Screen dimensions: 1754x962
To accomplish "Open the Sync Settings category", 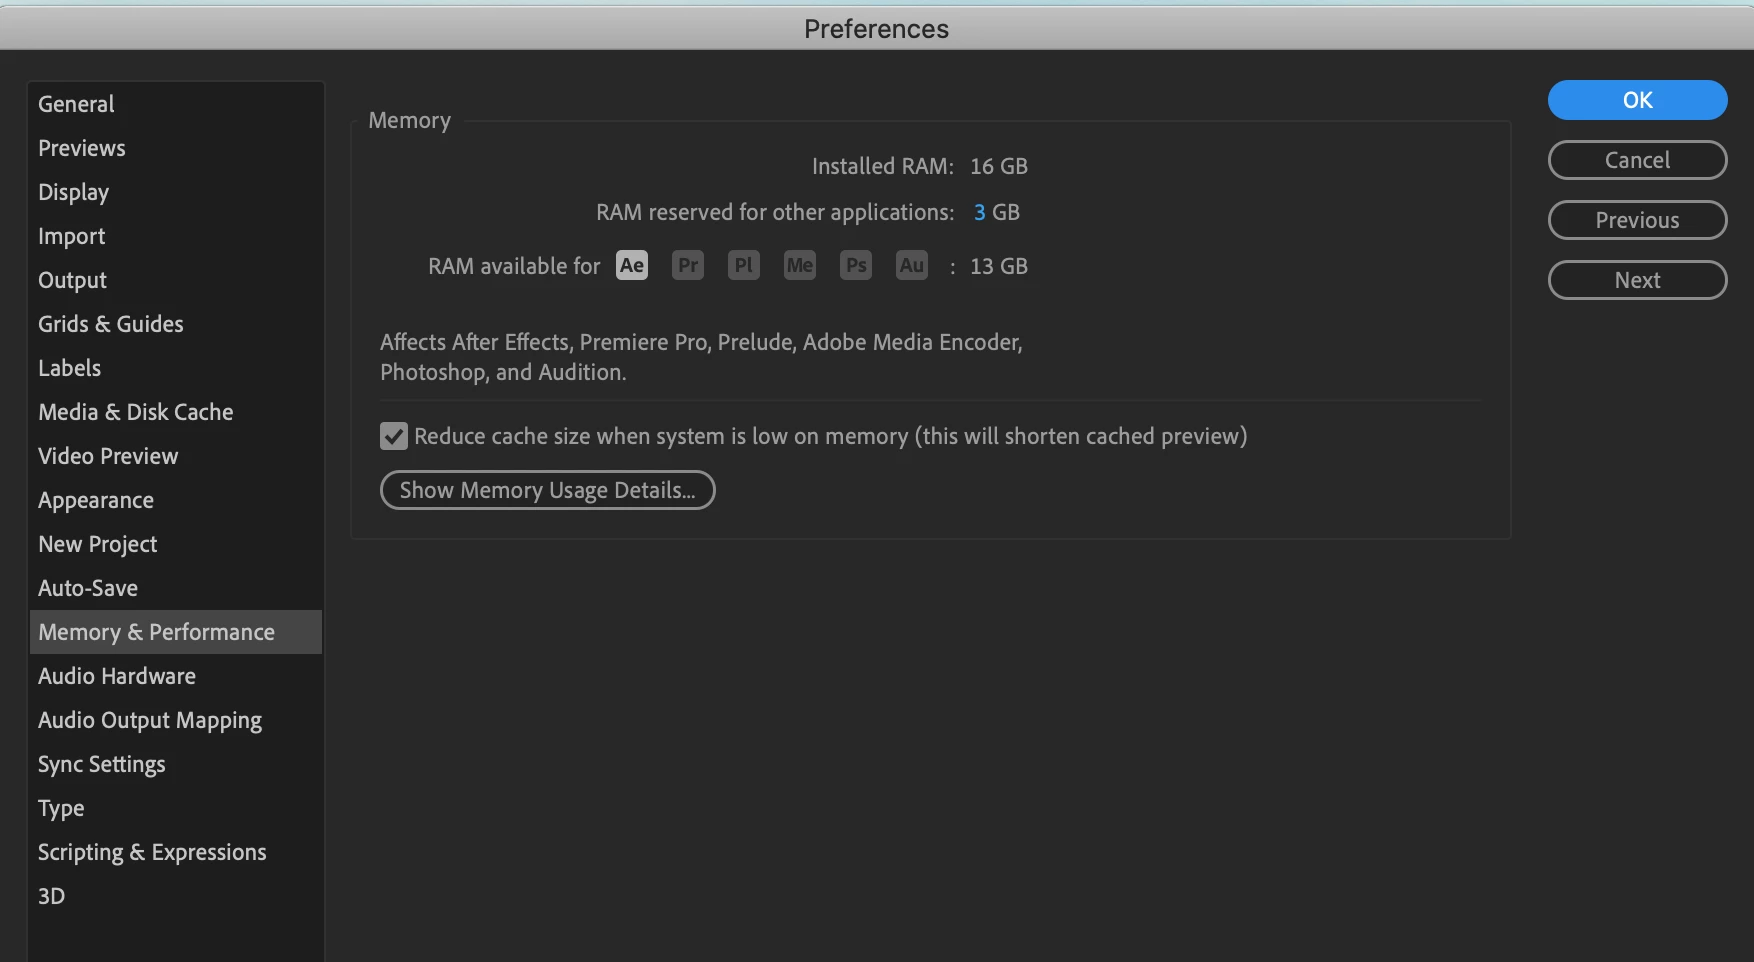I will (176, 764).
